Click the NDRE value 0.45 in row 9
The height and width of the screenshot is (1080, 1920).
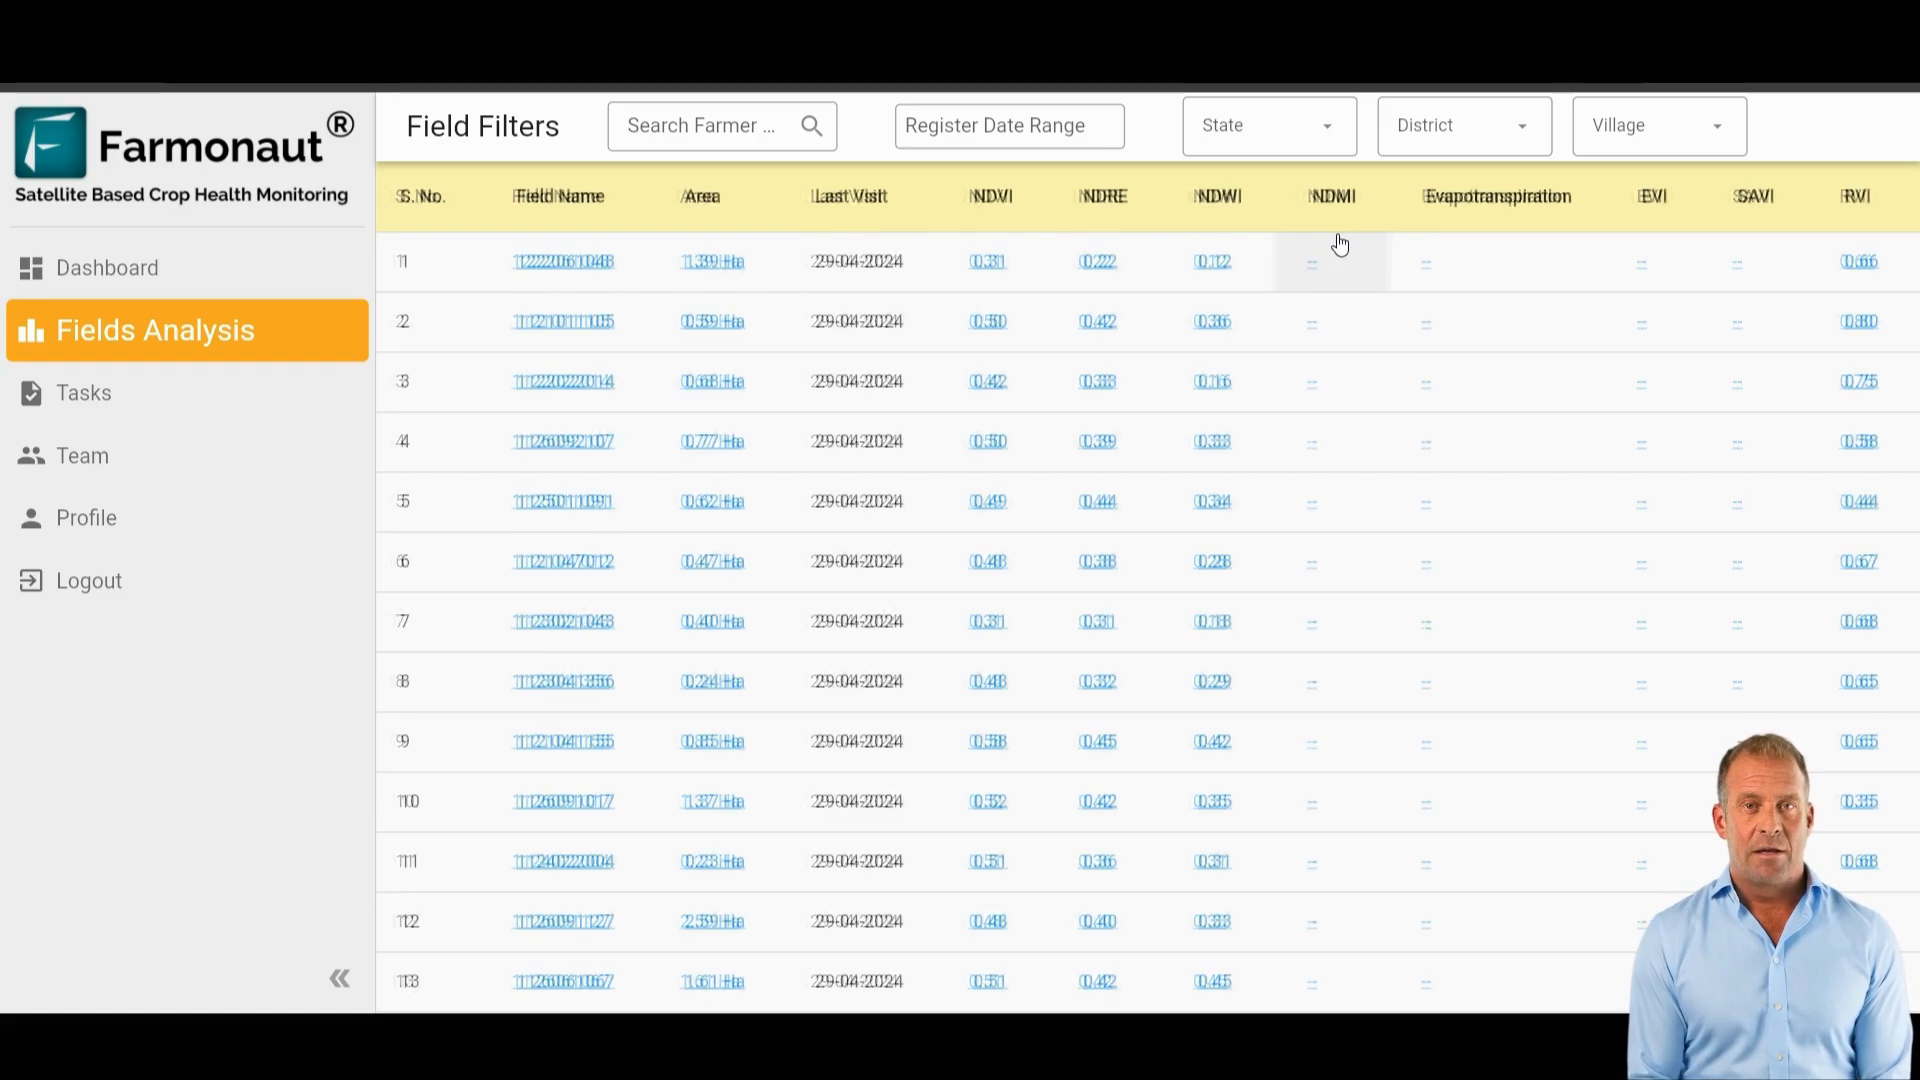point(1098,742)
